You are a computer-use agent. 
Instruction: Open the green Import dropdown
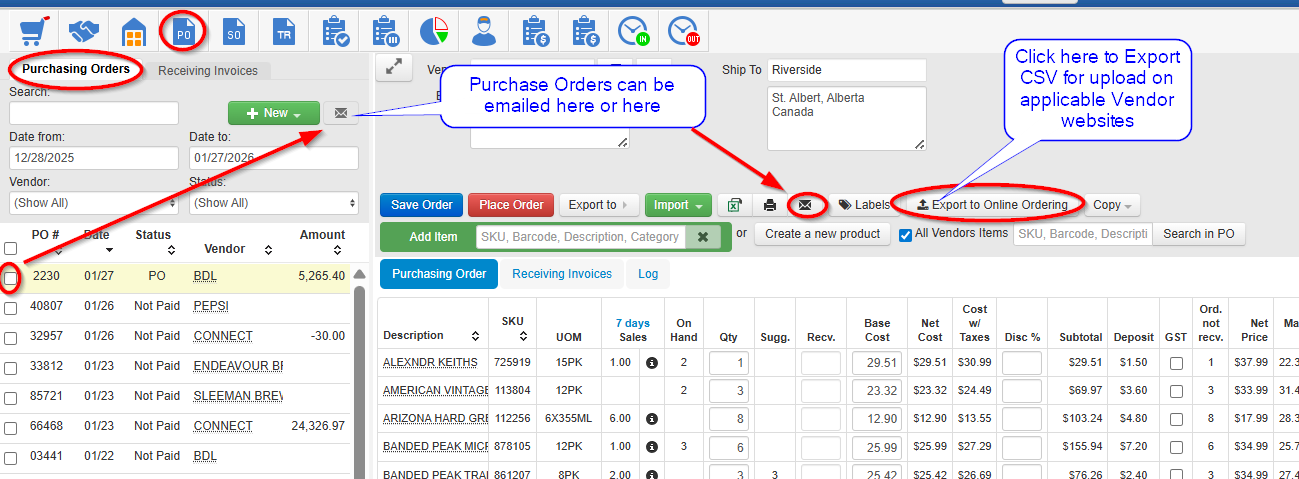(678, 205)
